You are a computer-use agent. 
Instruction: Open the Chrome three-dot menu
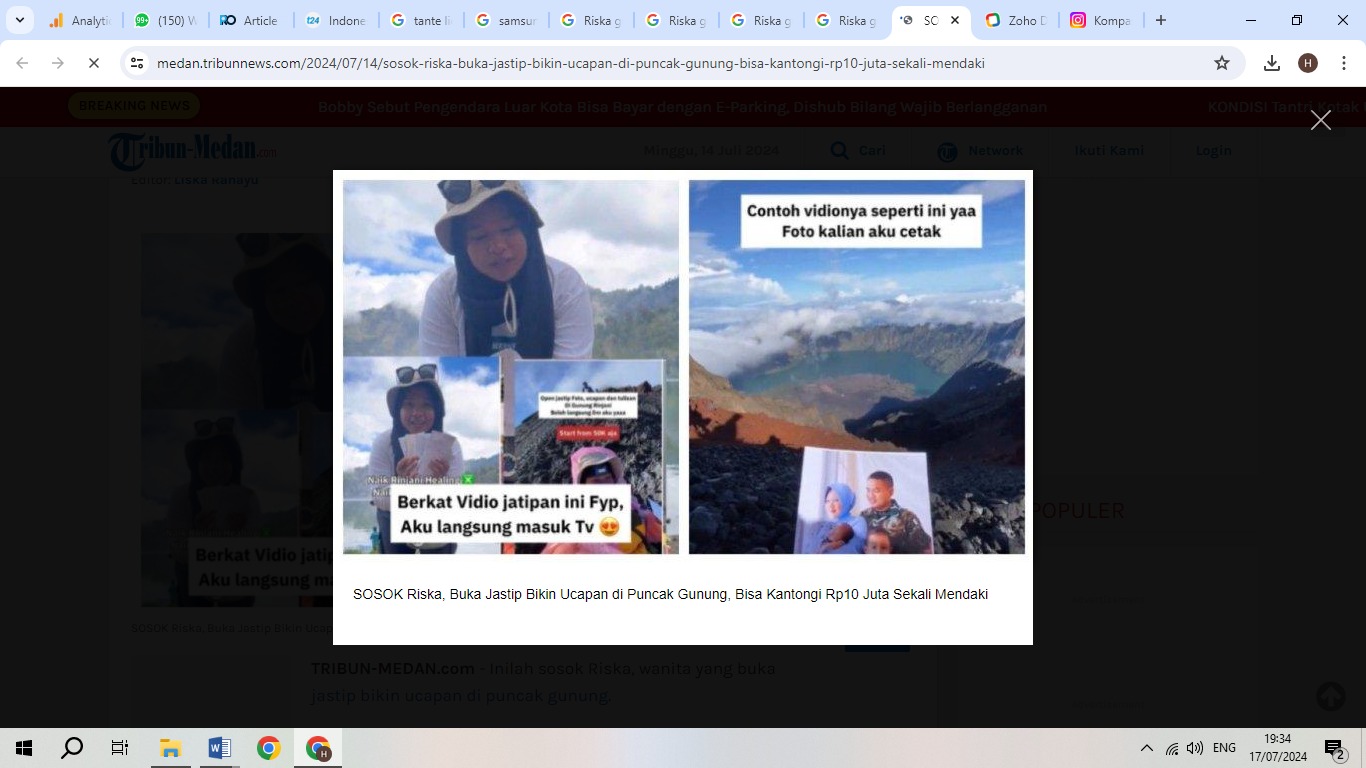1343,63
